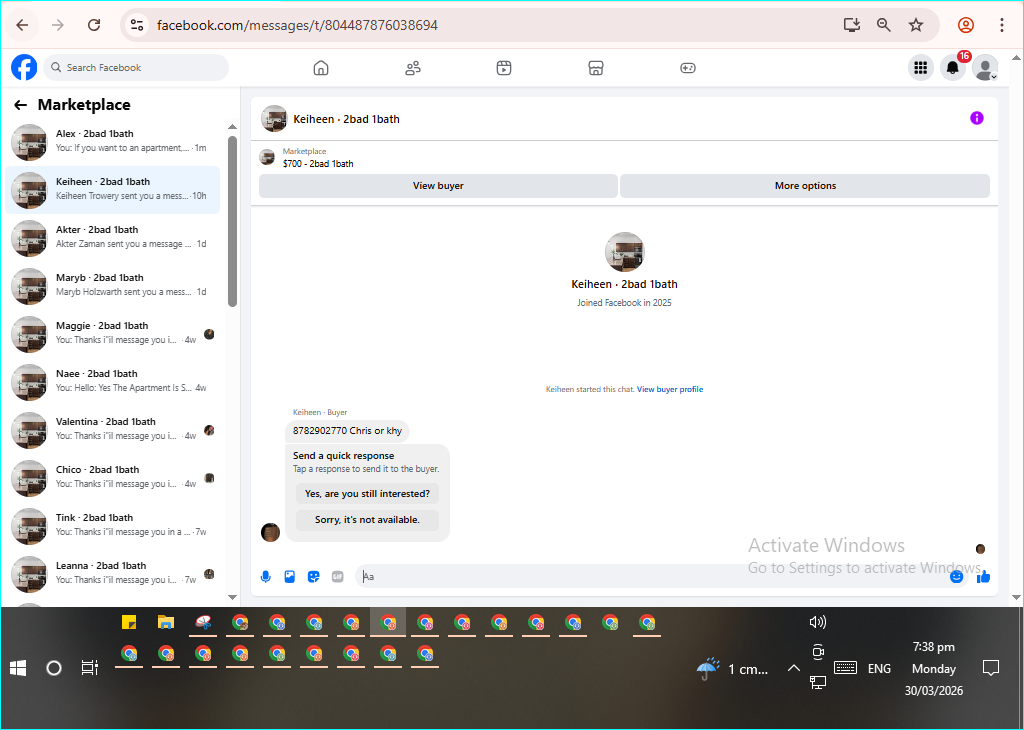
Task: Click the chat list scroll up arrow
Action: [x=232, y=127]
